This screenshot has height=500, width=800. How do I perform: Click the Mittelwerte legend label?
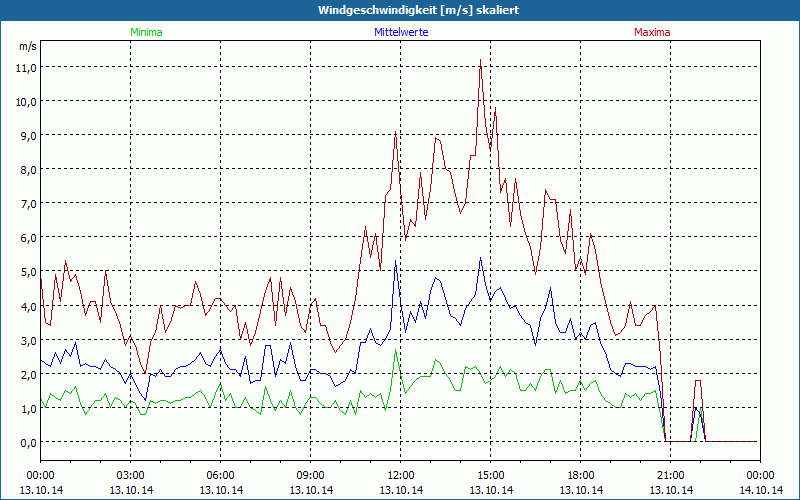pos(401,32)
